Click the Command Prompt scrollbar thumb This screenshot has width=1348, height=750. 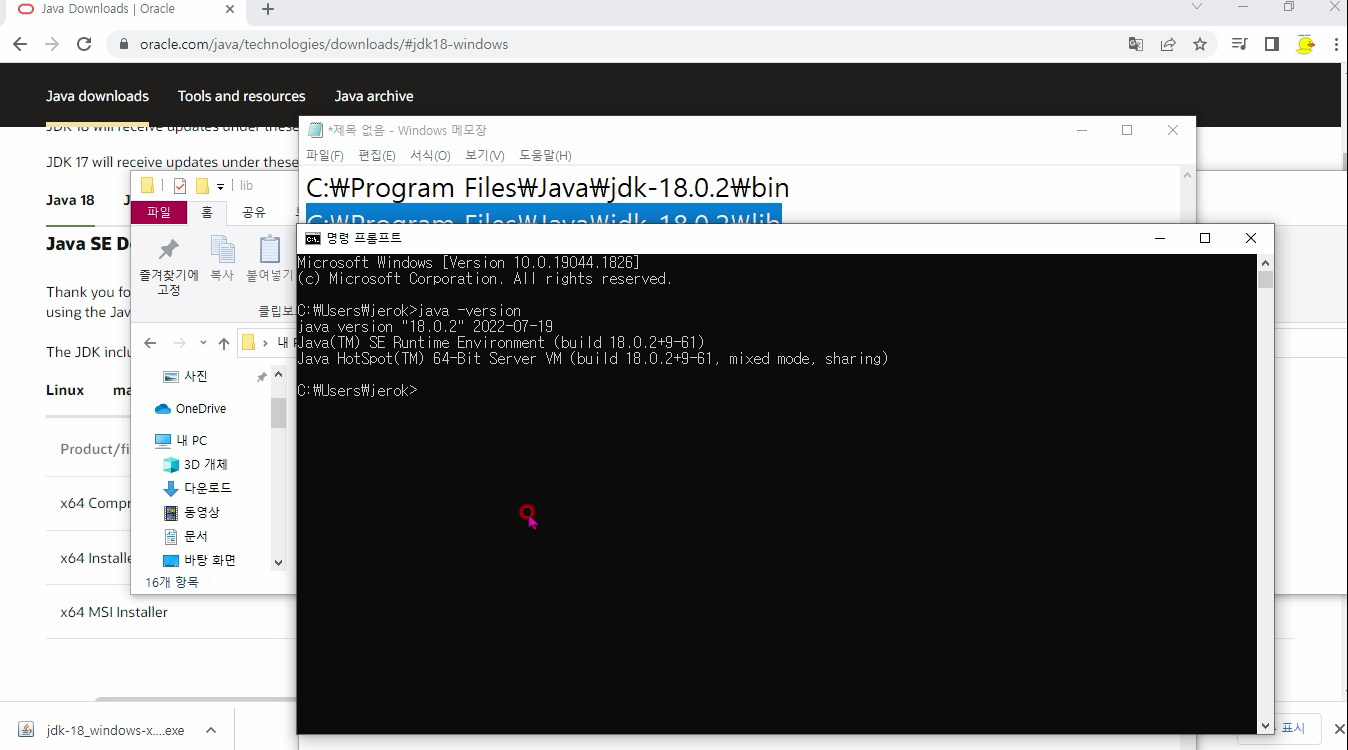1266,279
